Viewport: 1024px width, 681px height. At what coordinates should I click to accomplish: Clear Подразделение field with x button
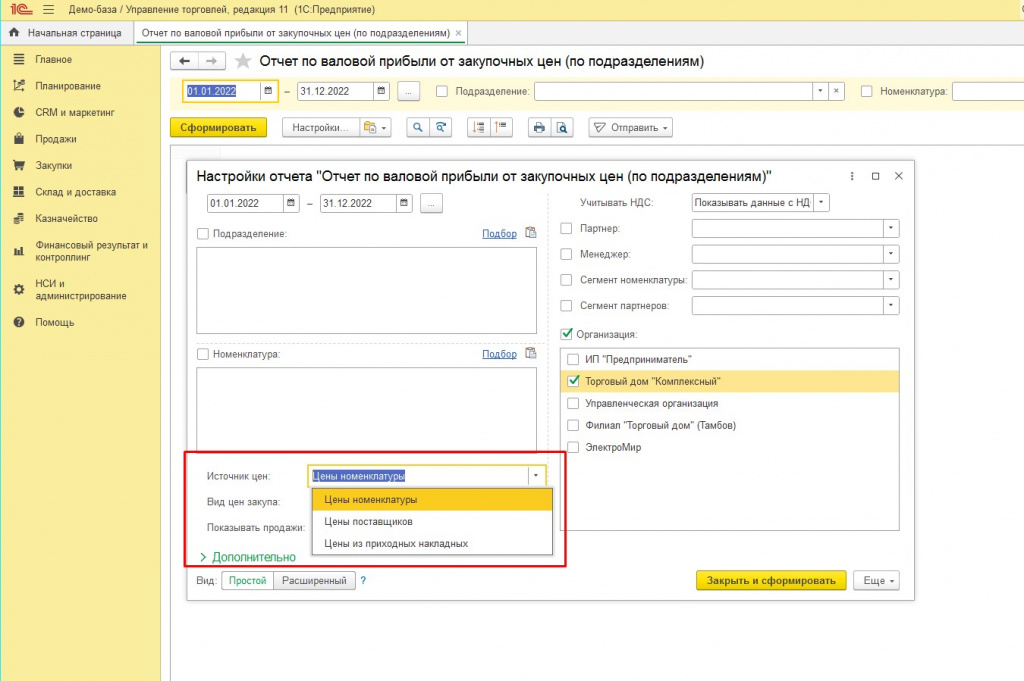(x=837, y=91)
